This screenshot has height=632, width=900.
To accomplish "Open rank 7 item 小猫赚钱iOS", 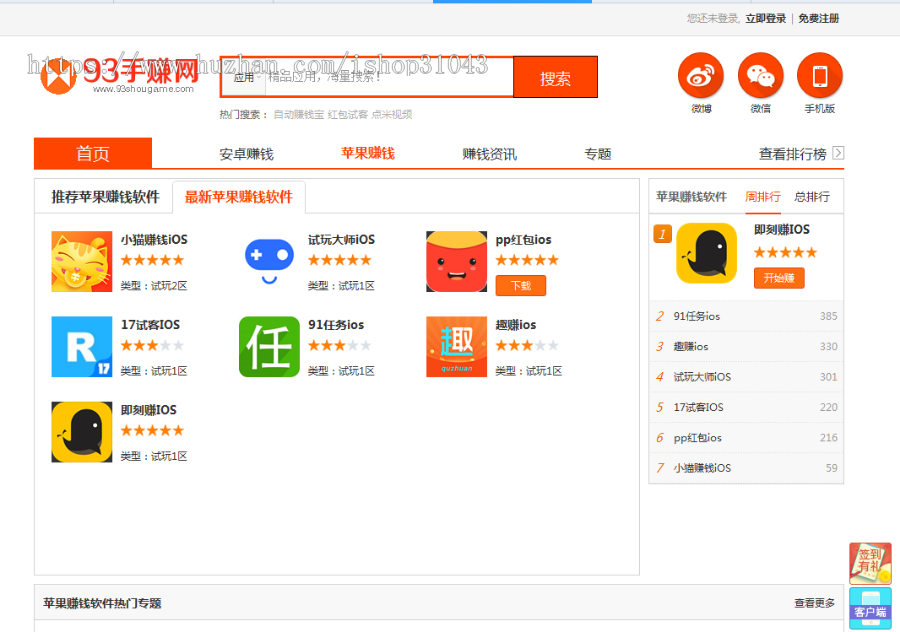I will [x=746, y=468].
